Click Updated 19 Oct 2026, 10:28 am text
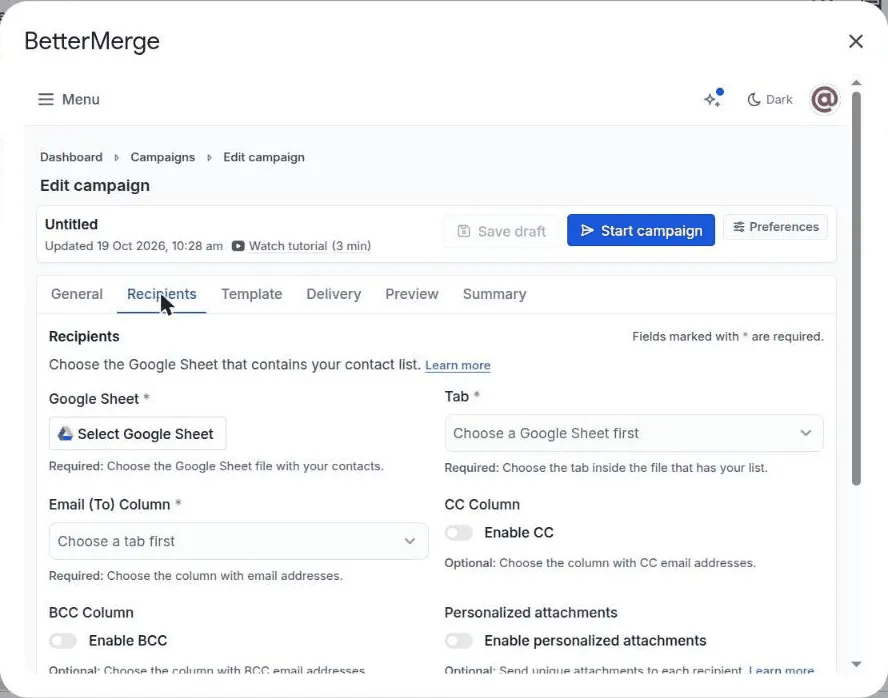 pyautogui.click(x=134, y=246)
